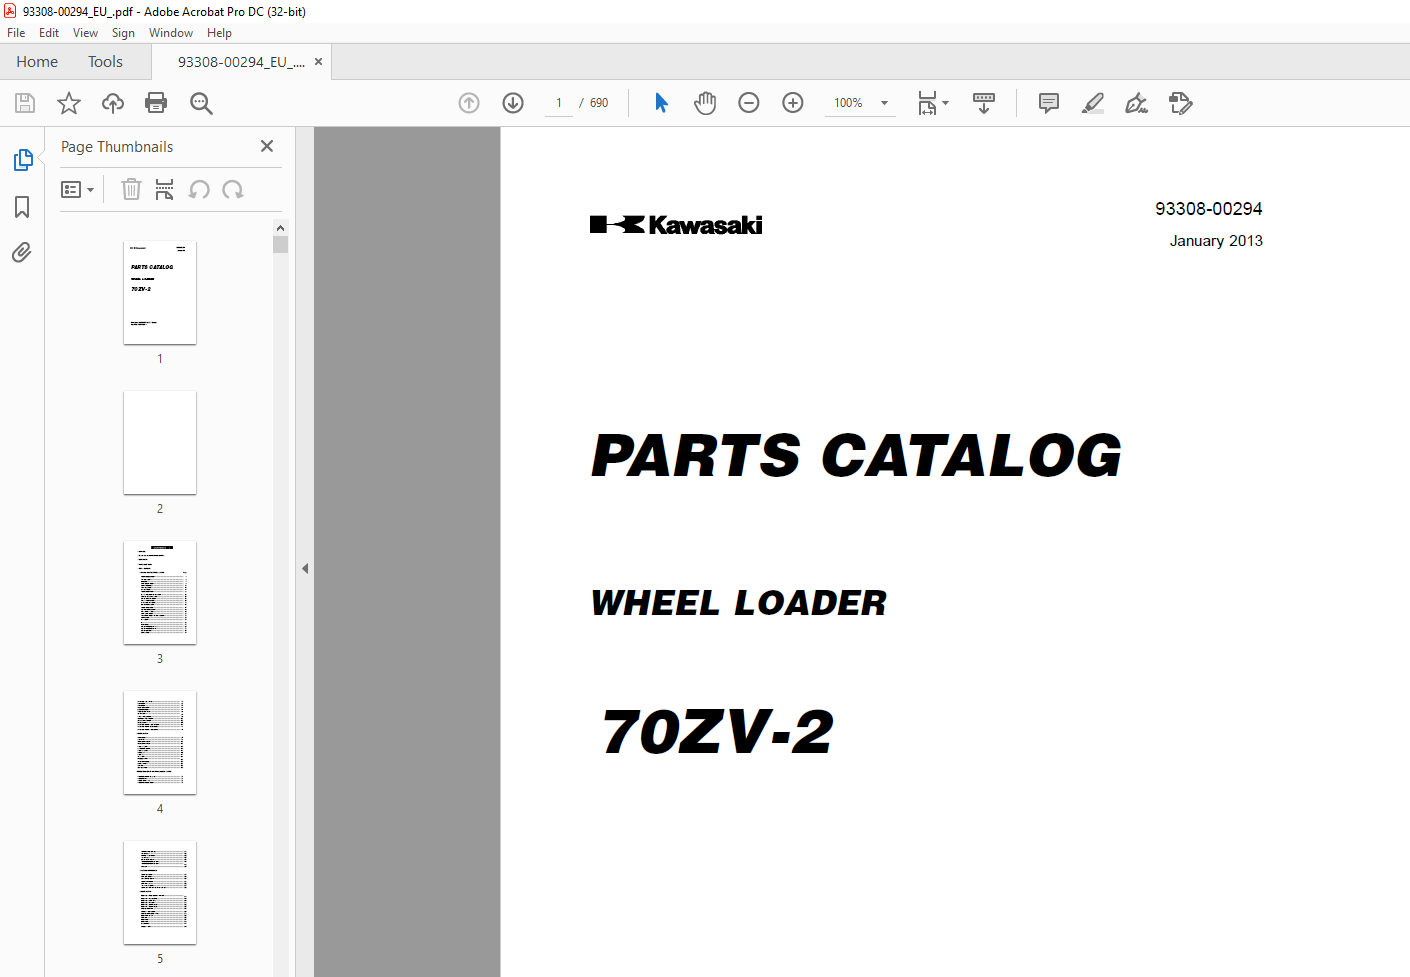The height and width of the screenshot is (977, 1410).
Task: Zoom in with plus icon
Action: click(x=793, y=103)
